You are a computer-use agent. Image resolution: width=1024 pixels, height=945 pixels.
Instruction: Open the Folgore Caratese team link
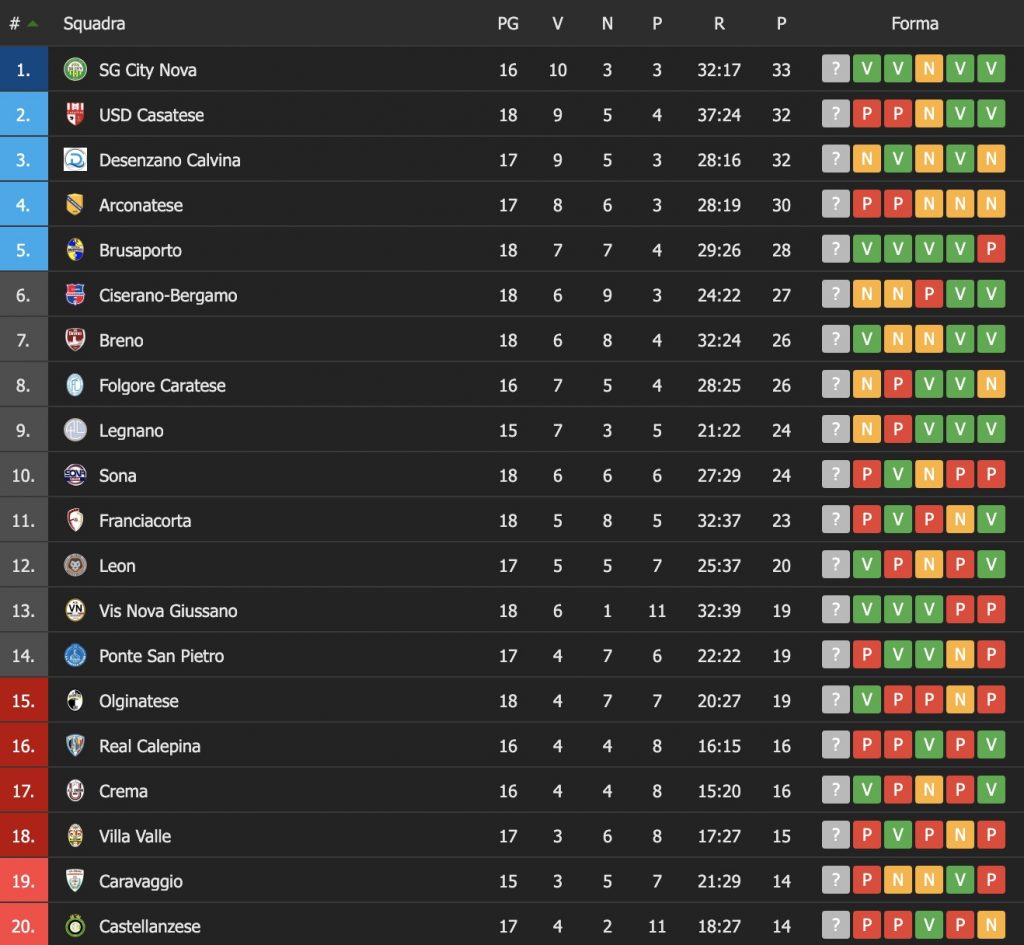point(162,385)
